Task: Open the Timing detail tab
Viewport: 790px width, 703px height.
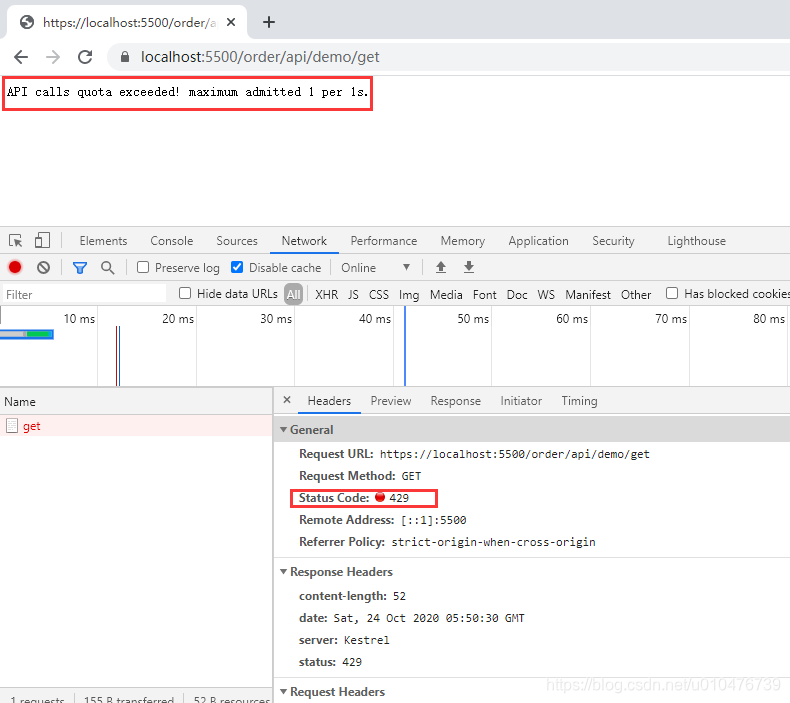Action: 579,401
